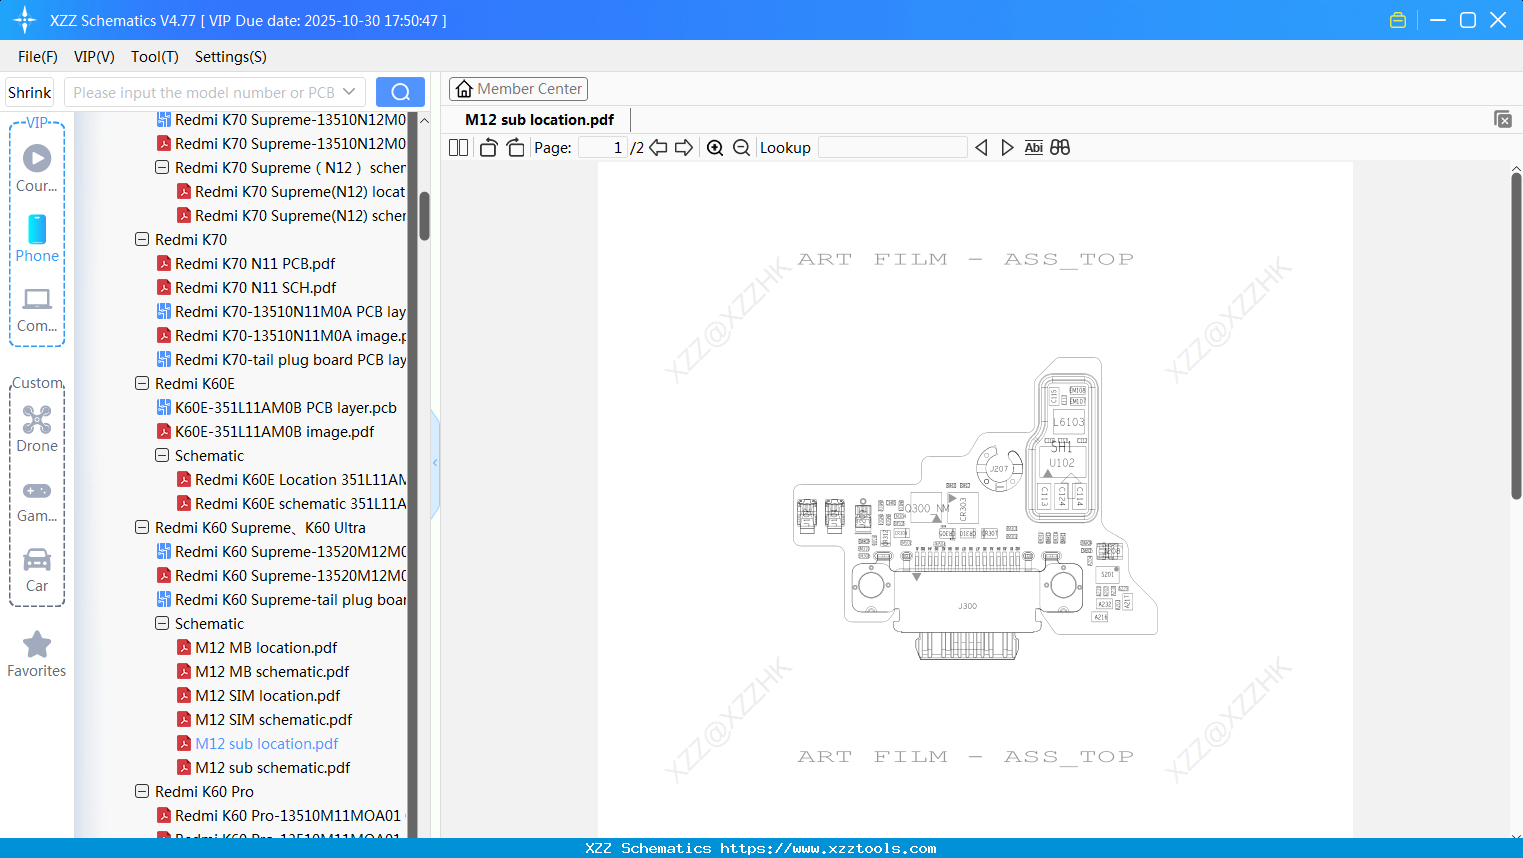Collapse the Schematic folder under Redmi K60E

162,456
